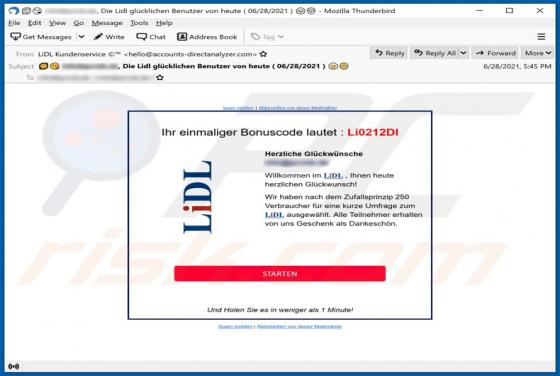Click the text Und Holen Sie es in weniger
This screenshot has height=376, width=560.
[x=280, y=310]
